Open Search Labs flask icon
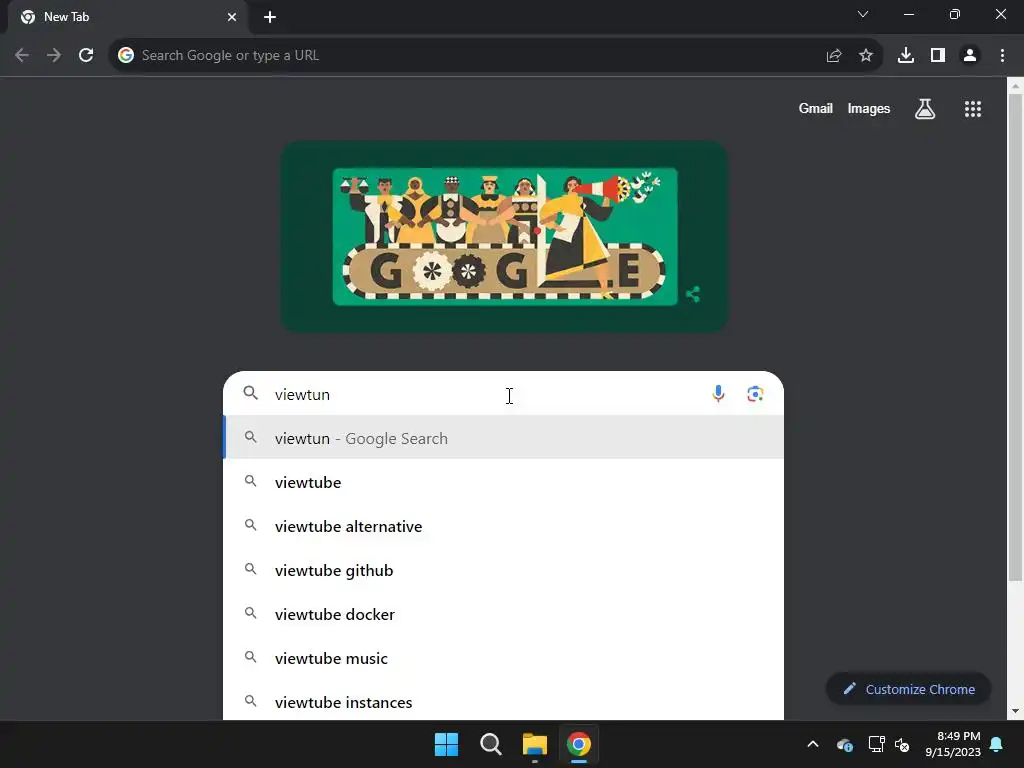1024x768 pixels. click(x=925, y=109)
